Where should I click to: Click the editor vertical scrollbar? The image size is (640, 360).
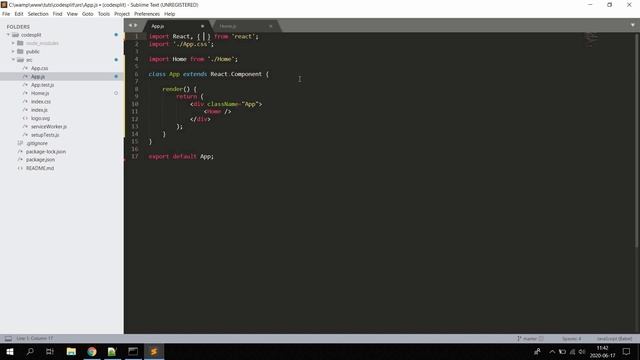coord(637,140)
